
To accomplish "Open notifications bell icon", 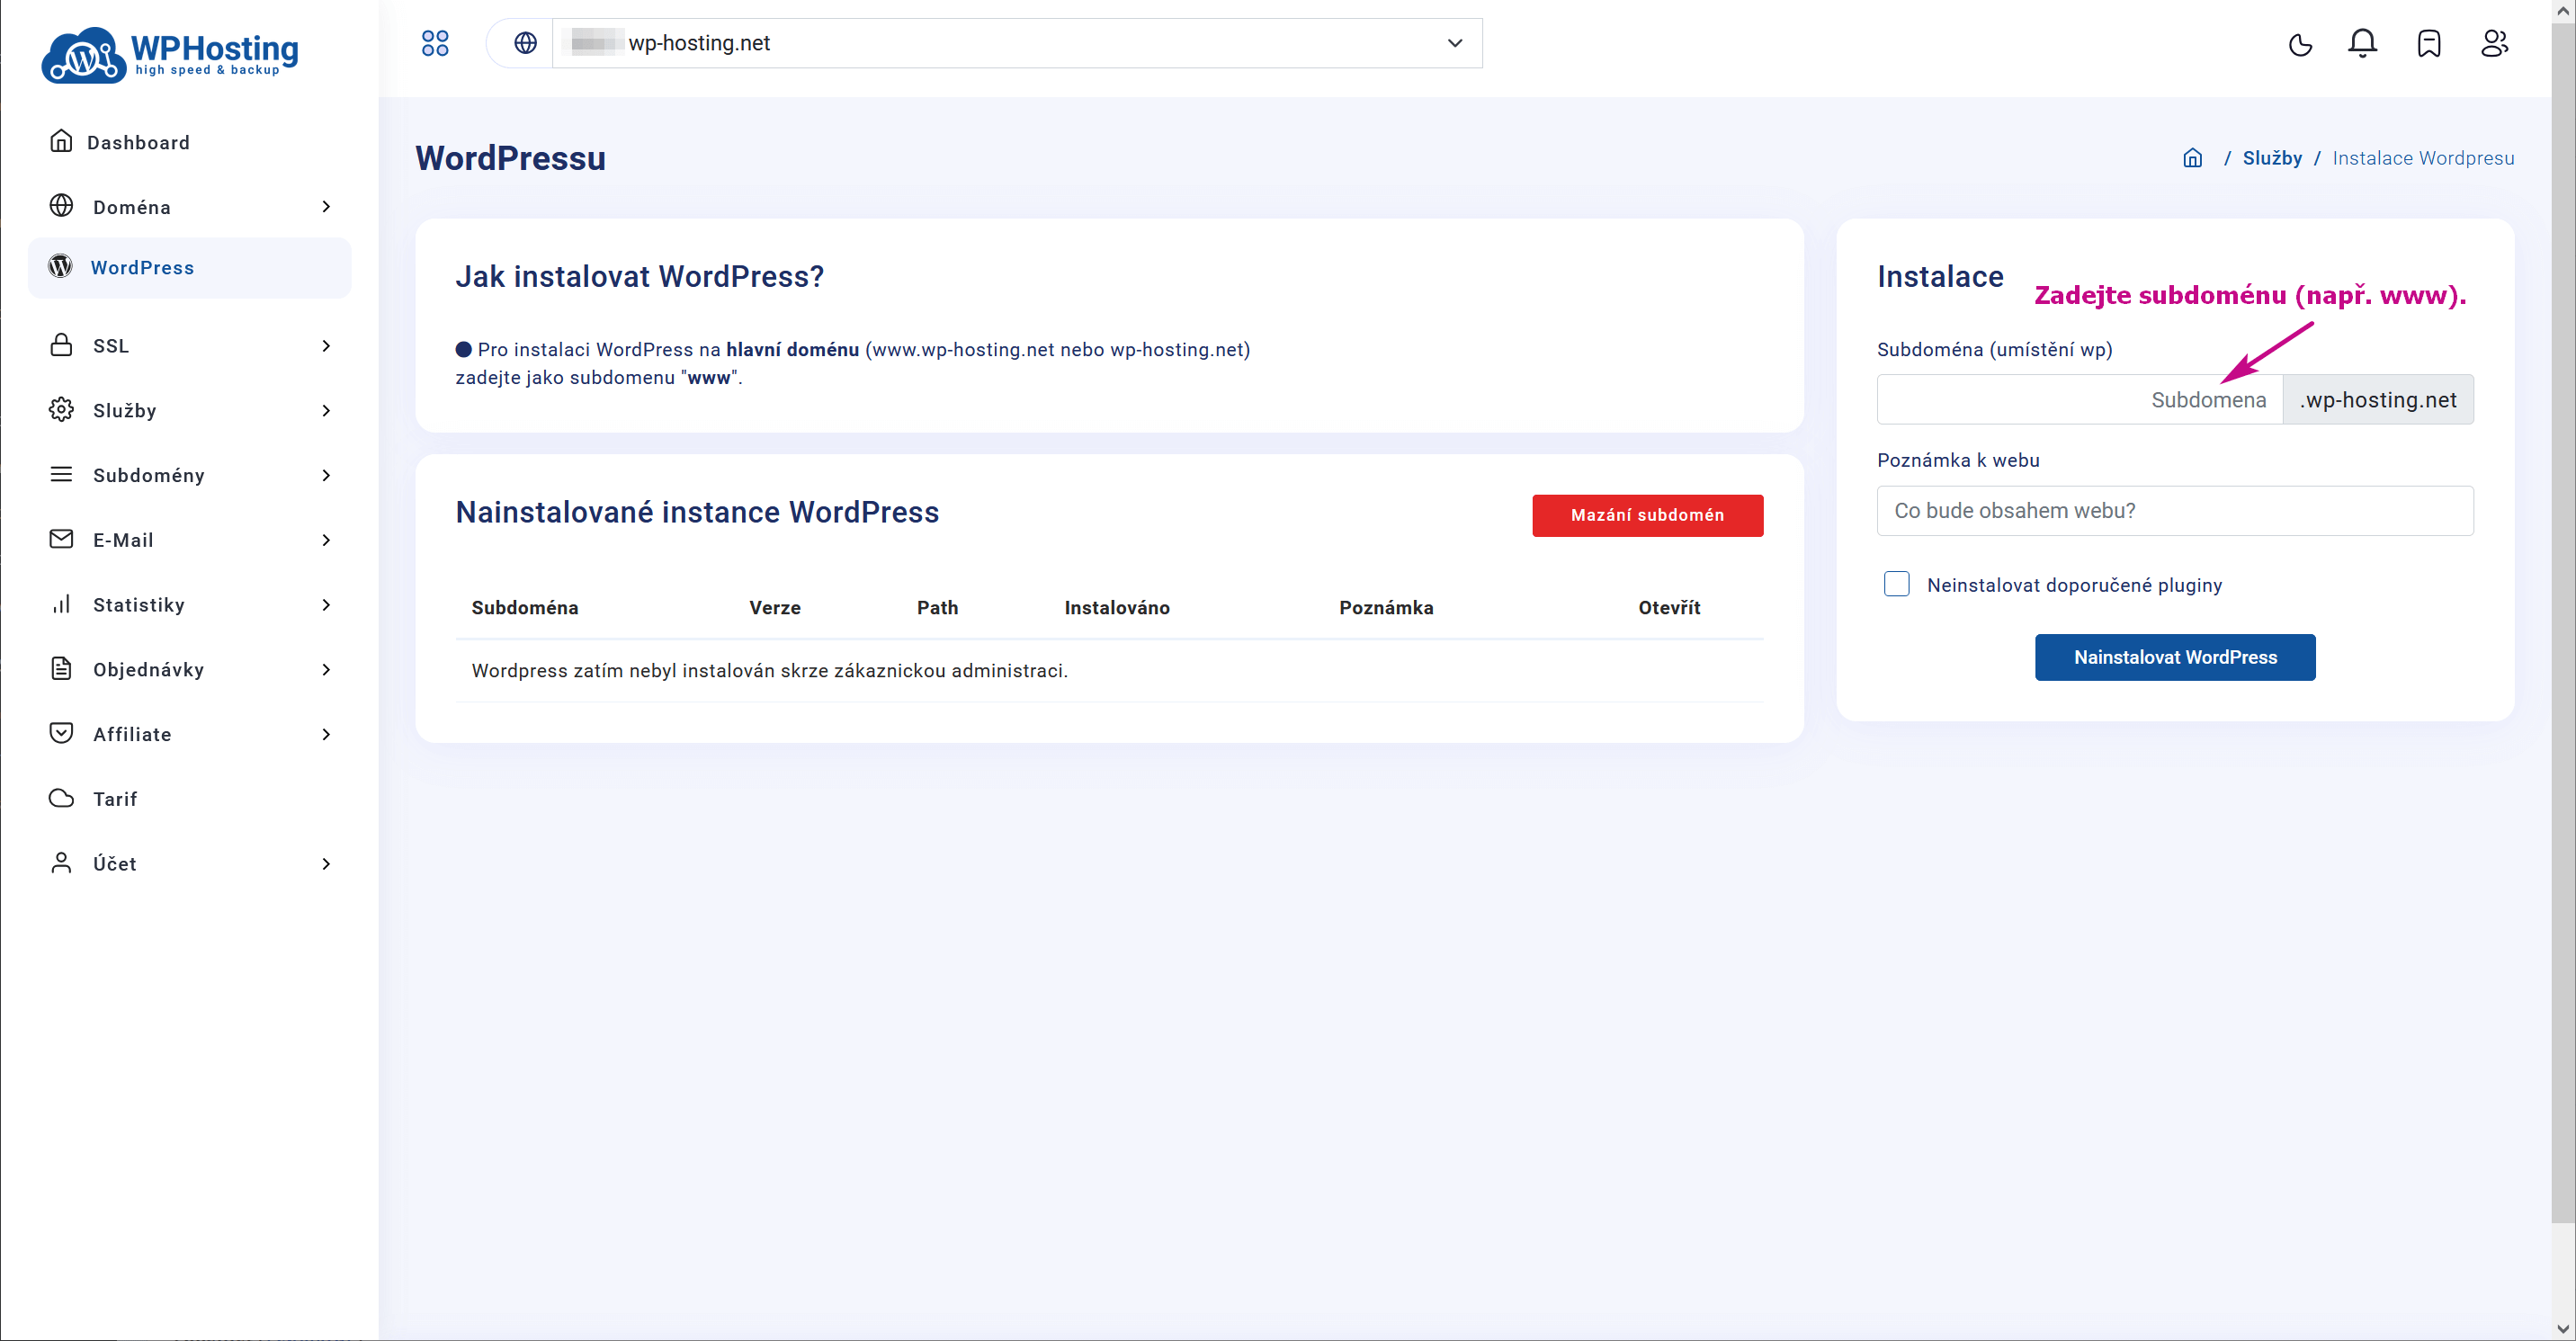I will [2363, 43].
